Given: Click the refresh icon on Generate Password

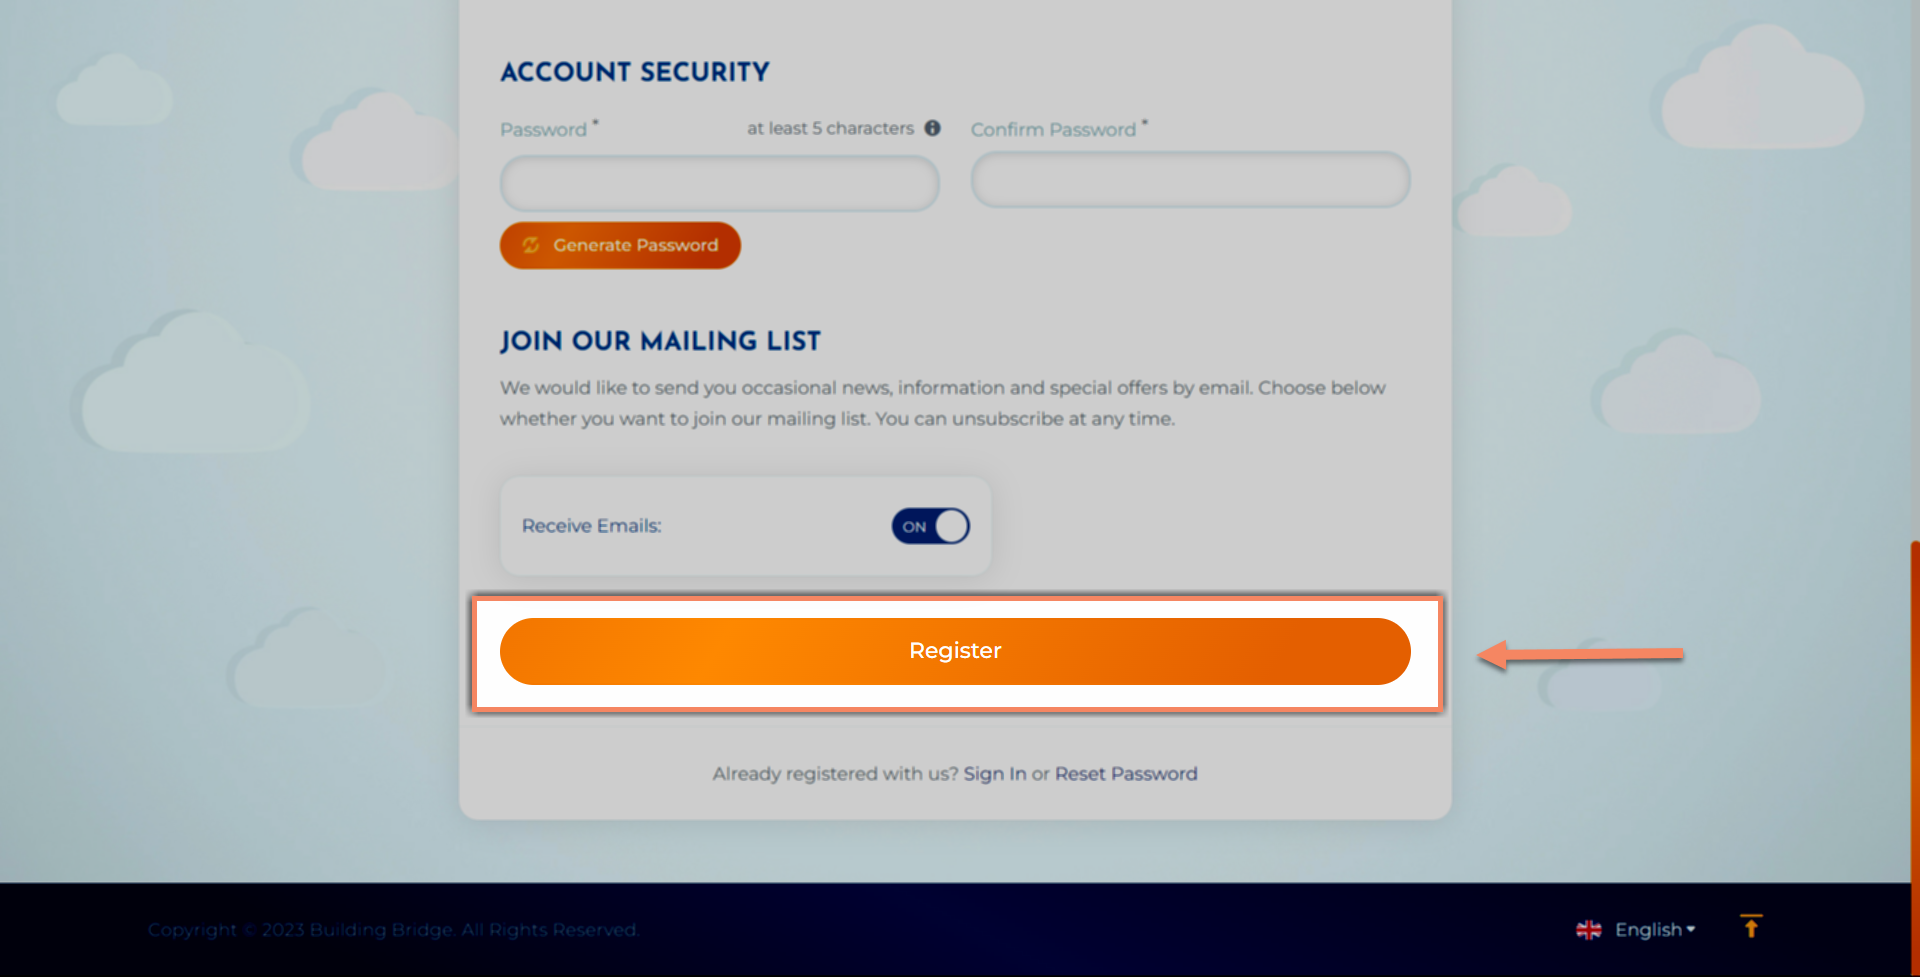Looking at the screenshot, I should [531, 245].
